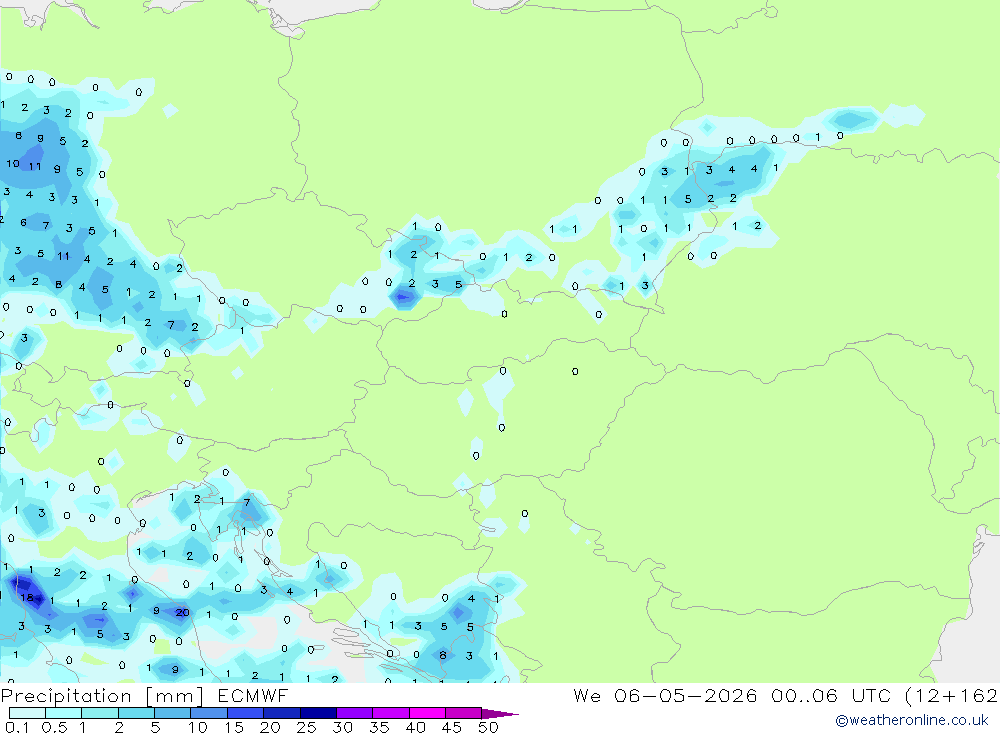The height and width of the screenshot is (733, 1000).
Task: Click the 2–5 mm legend color box
Action: pos(136,713)
